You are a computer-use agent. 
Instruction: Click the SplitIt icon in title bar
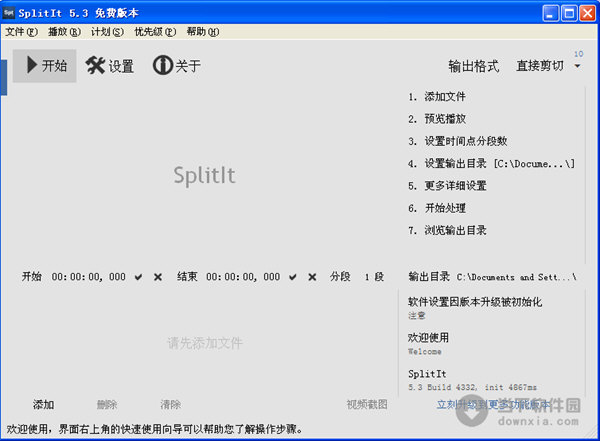[8, 13]
